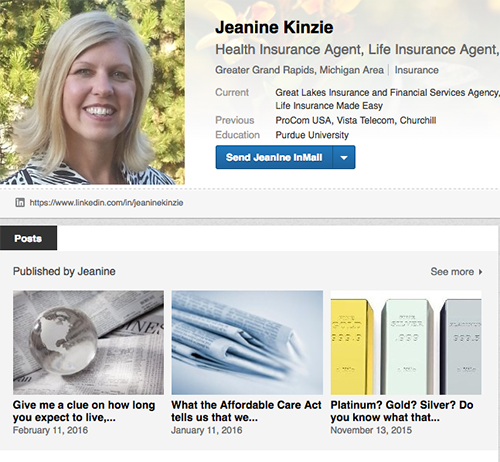Open the gold and silver bars thumbnail

(406, 343)
